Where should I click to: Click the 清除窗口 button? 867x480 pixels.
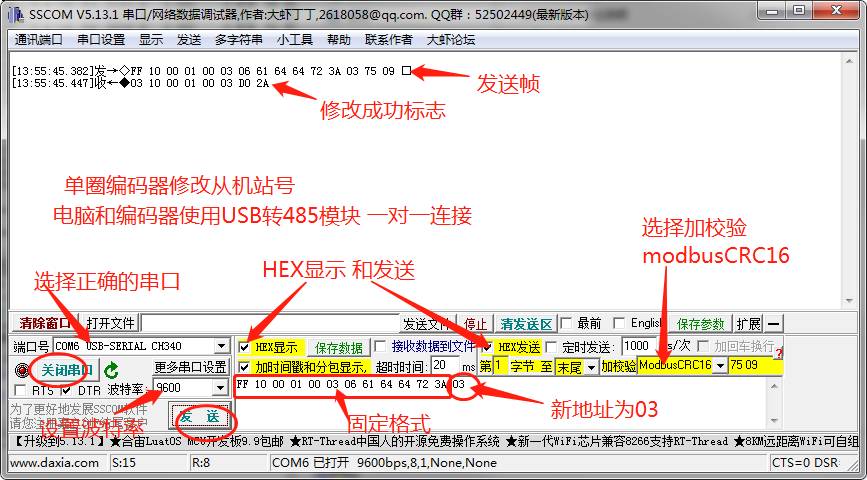click(46, 323)
